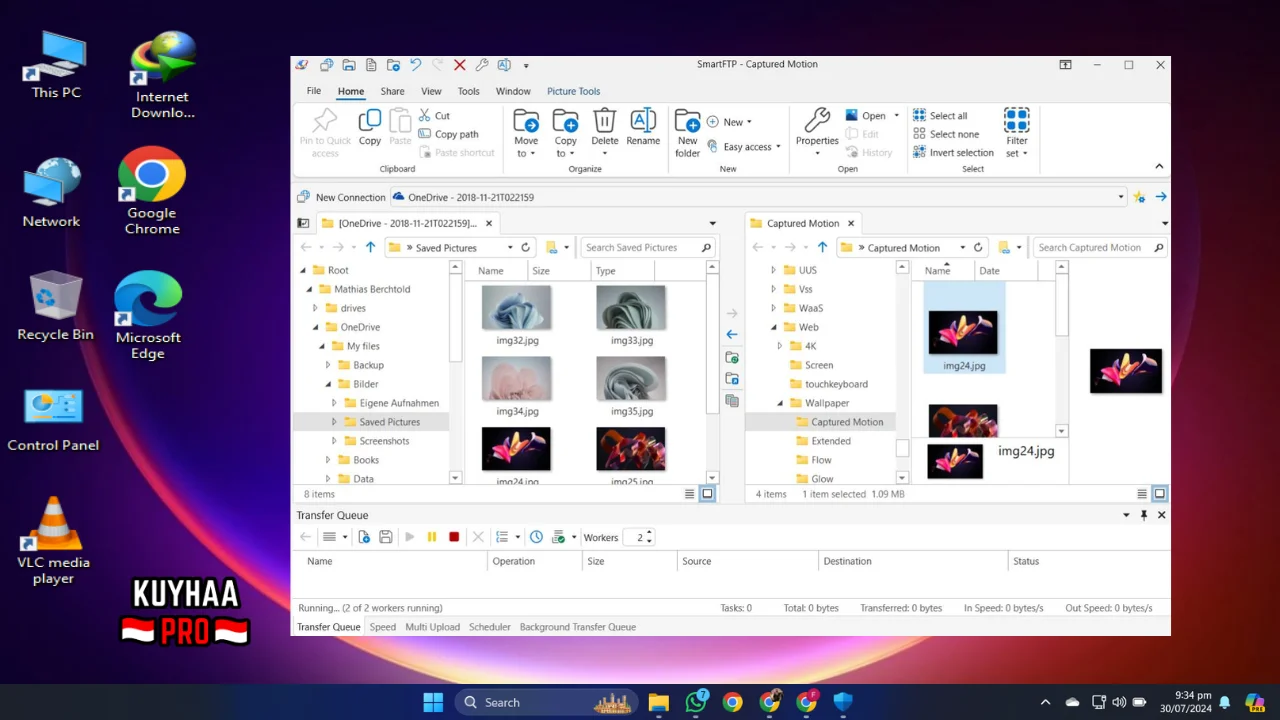Click the Copy button in the Clipboard group

(370, 128)
